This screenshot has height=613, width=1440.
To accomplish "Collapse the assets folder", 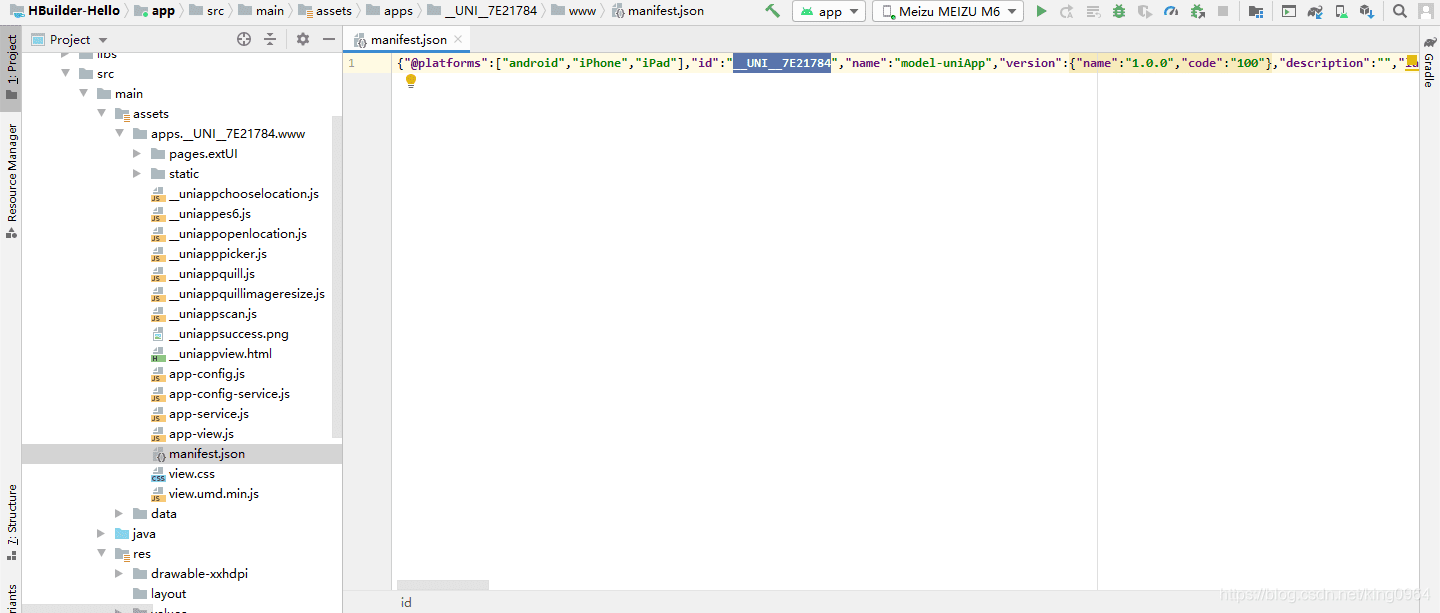I will 101,114.
